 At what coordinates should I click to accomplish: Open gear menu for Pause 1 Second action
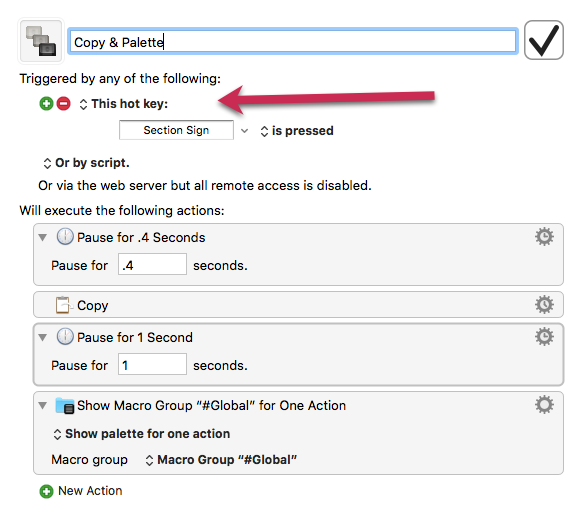[544, 337]
